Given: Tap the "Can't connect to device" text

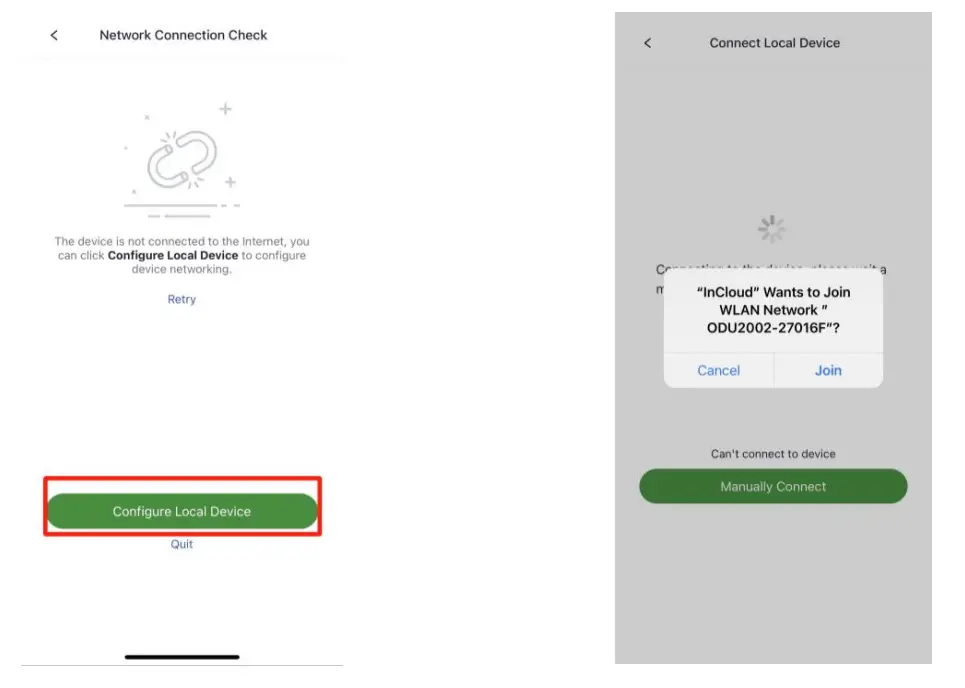Looking at the screenshot, I should (x=773, y=454).
